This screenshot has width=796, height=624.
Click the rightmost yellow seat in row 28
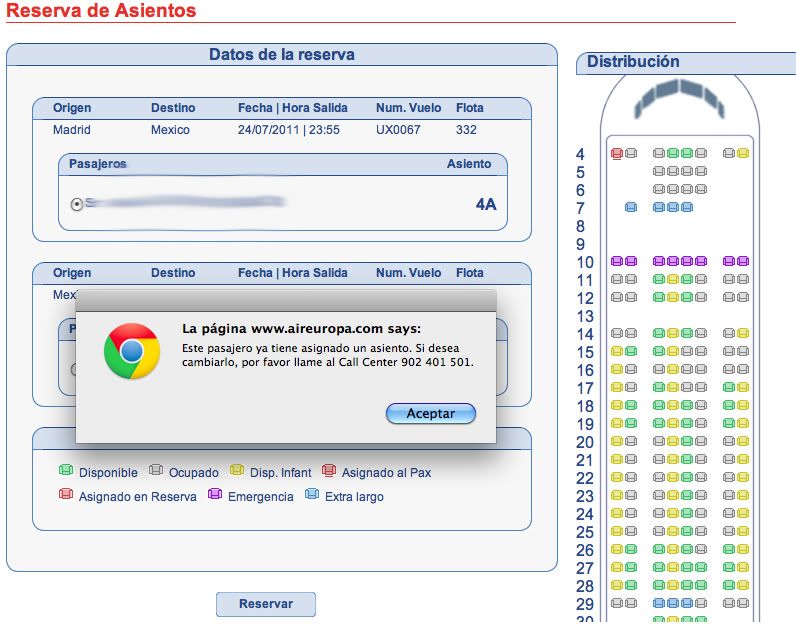pos(743,585)
